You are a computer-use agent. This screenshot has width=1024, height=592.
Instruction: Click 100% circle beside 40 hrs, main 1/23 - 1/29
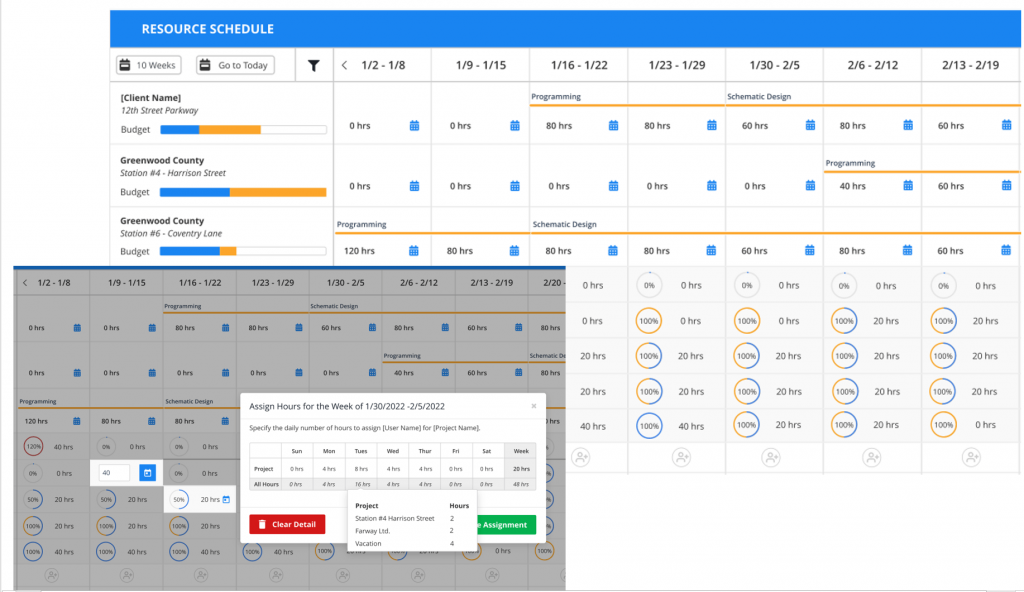(648, 426)
